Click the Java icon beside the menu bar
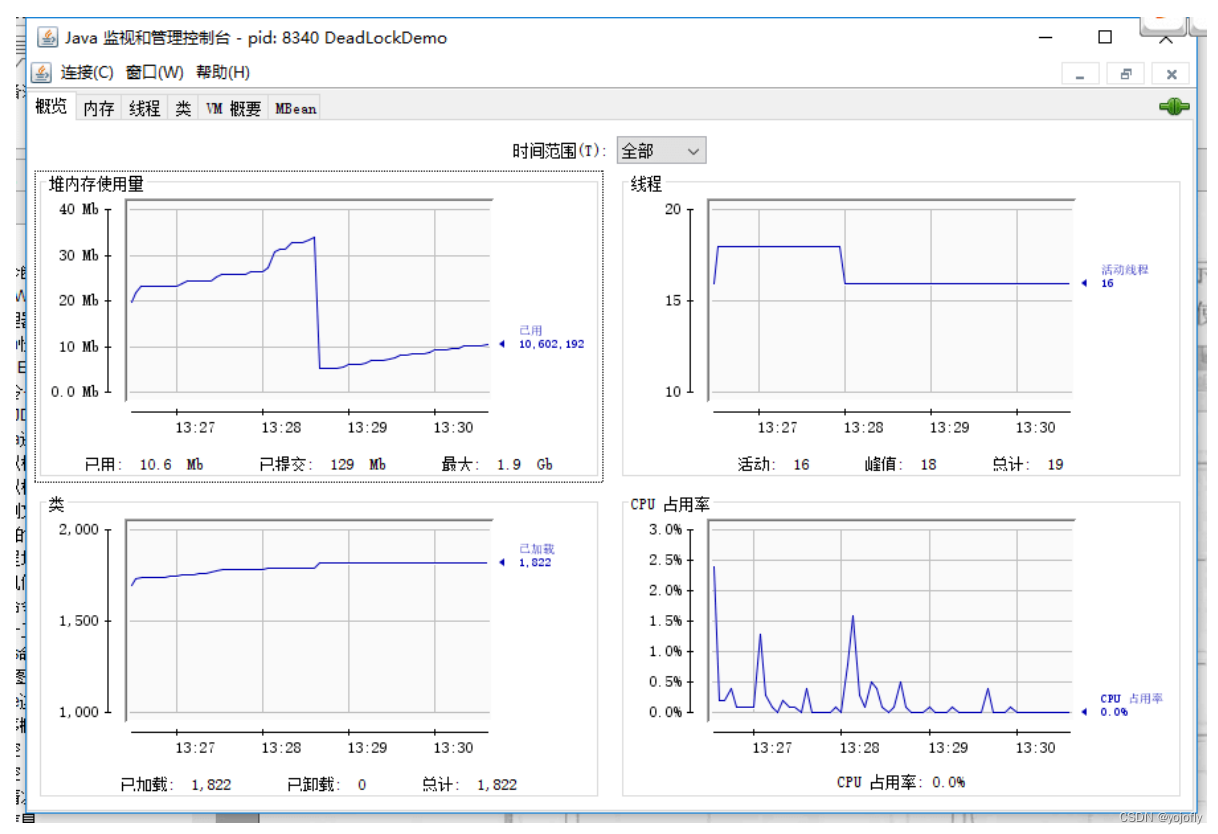The image size is (1218, 834). pos(41,73)
